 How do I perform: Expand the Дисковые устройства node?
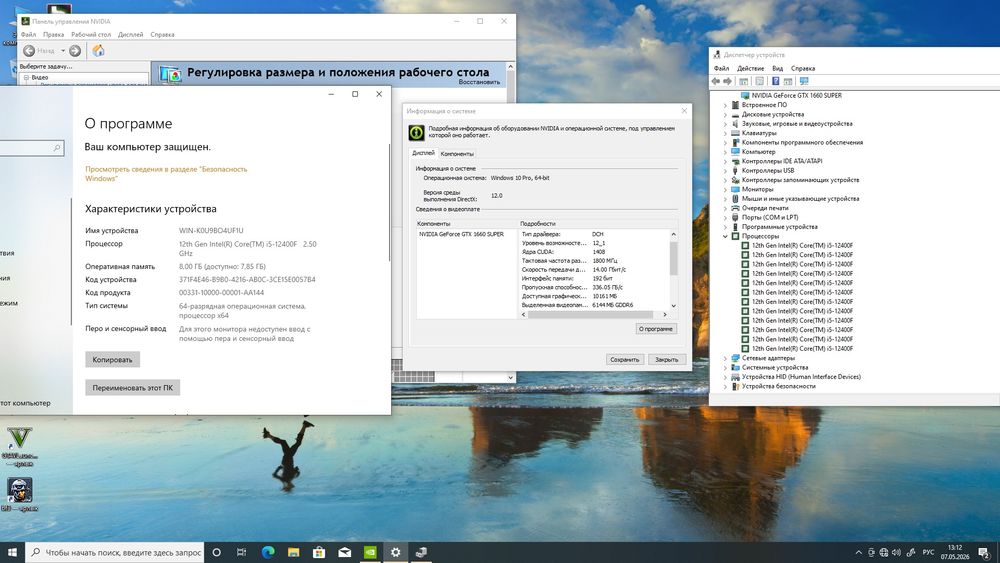[725, 115]
